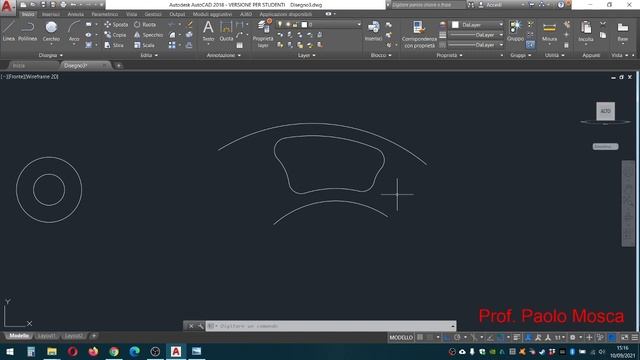The width and height of the screenshot is (640, 360).
Task: Click the table icon in Annotazione
Action: pos(239,45)
